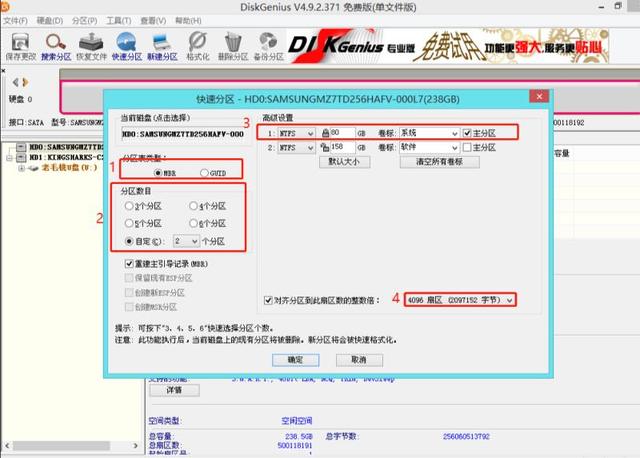Expand the 老毛桃U盘 (U:) tree node
This screenshot has width=640, height=458.
(x=21, y=168)
